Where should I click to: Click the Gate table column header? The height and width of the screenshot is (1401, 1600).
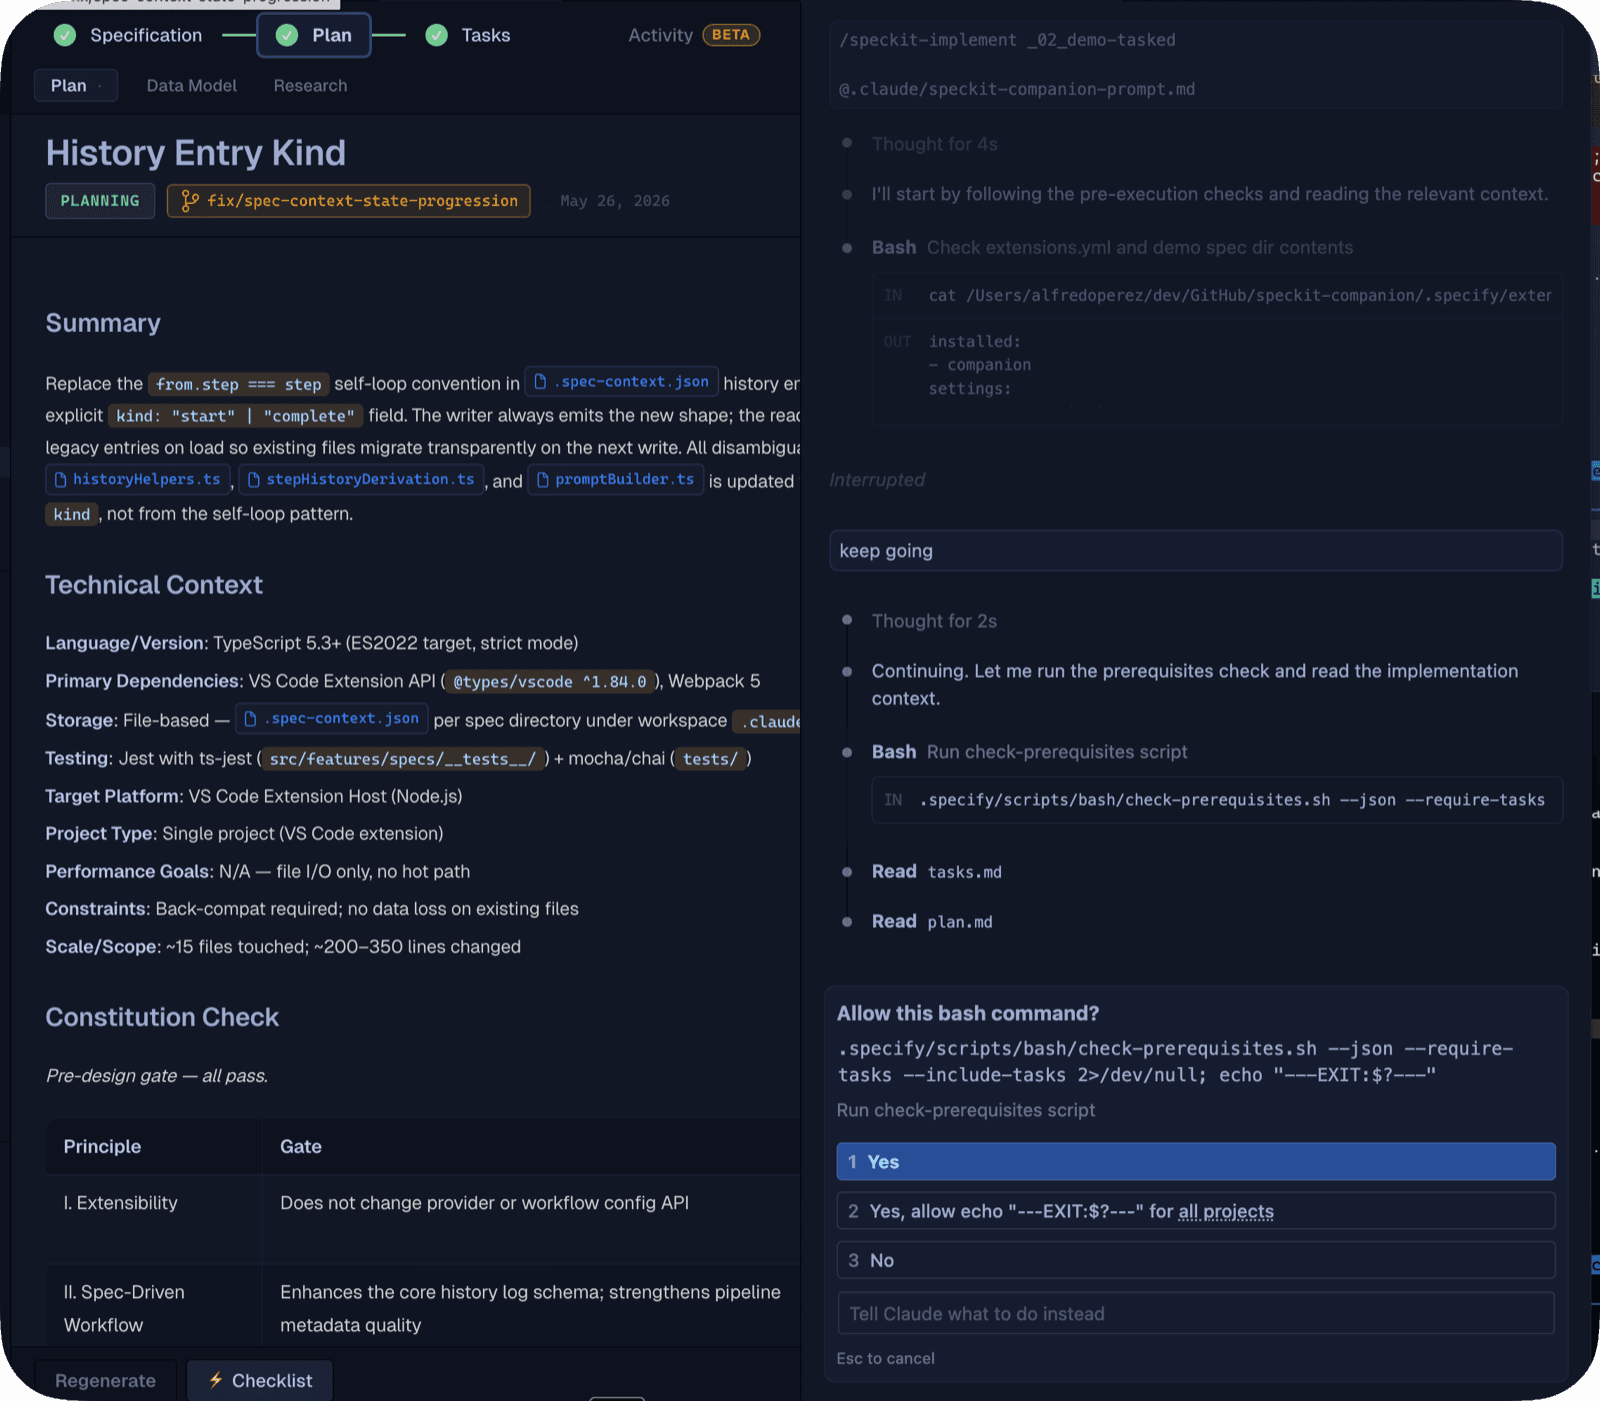301,1147
